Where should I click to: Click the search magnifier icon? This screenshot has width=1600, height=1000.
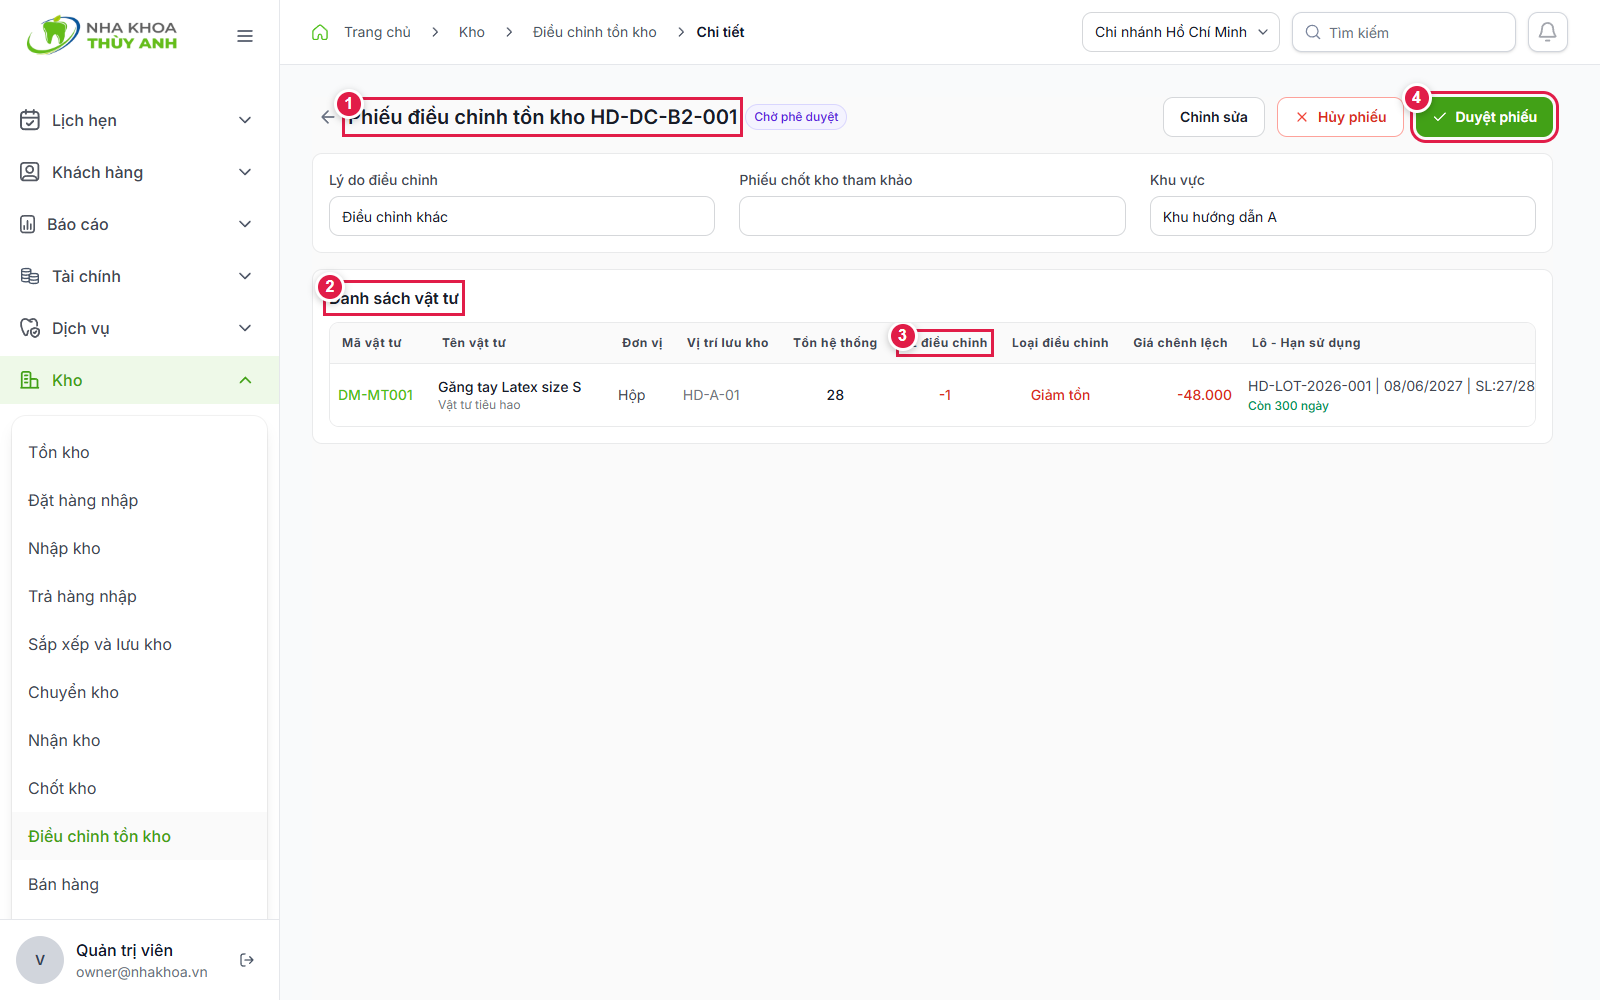(1313, 32)
